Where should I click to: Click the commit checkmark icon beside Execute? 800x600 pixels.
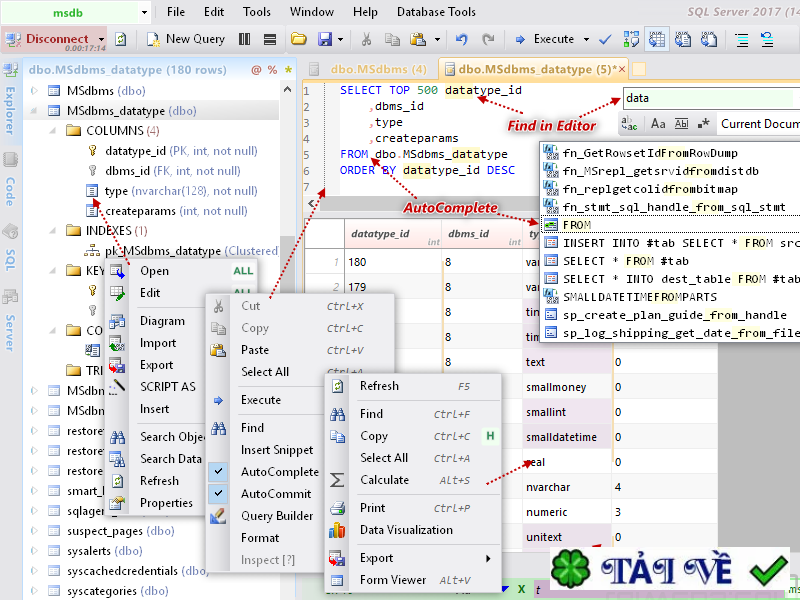tap(604, 39)
